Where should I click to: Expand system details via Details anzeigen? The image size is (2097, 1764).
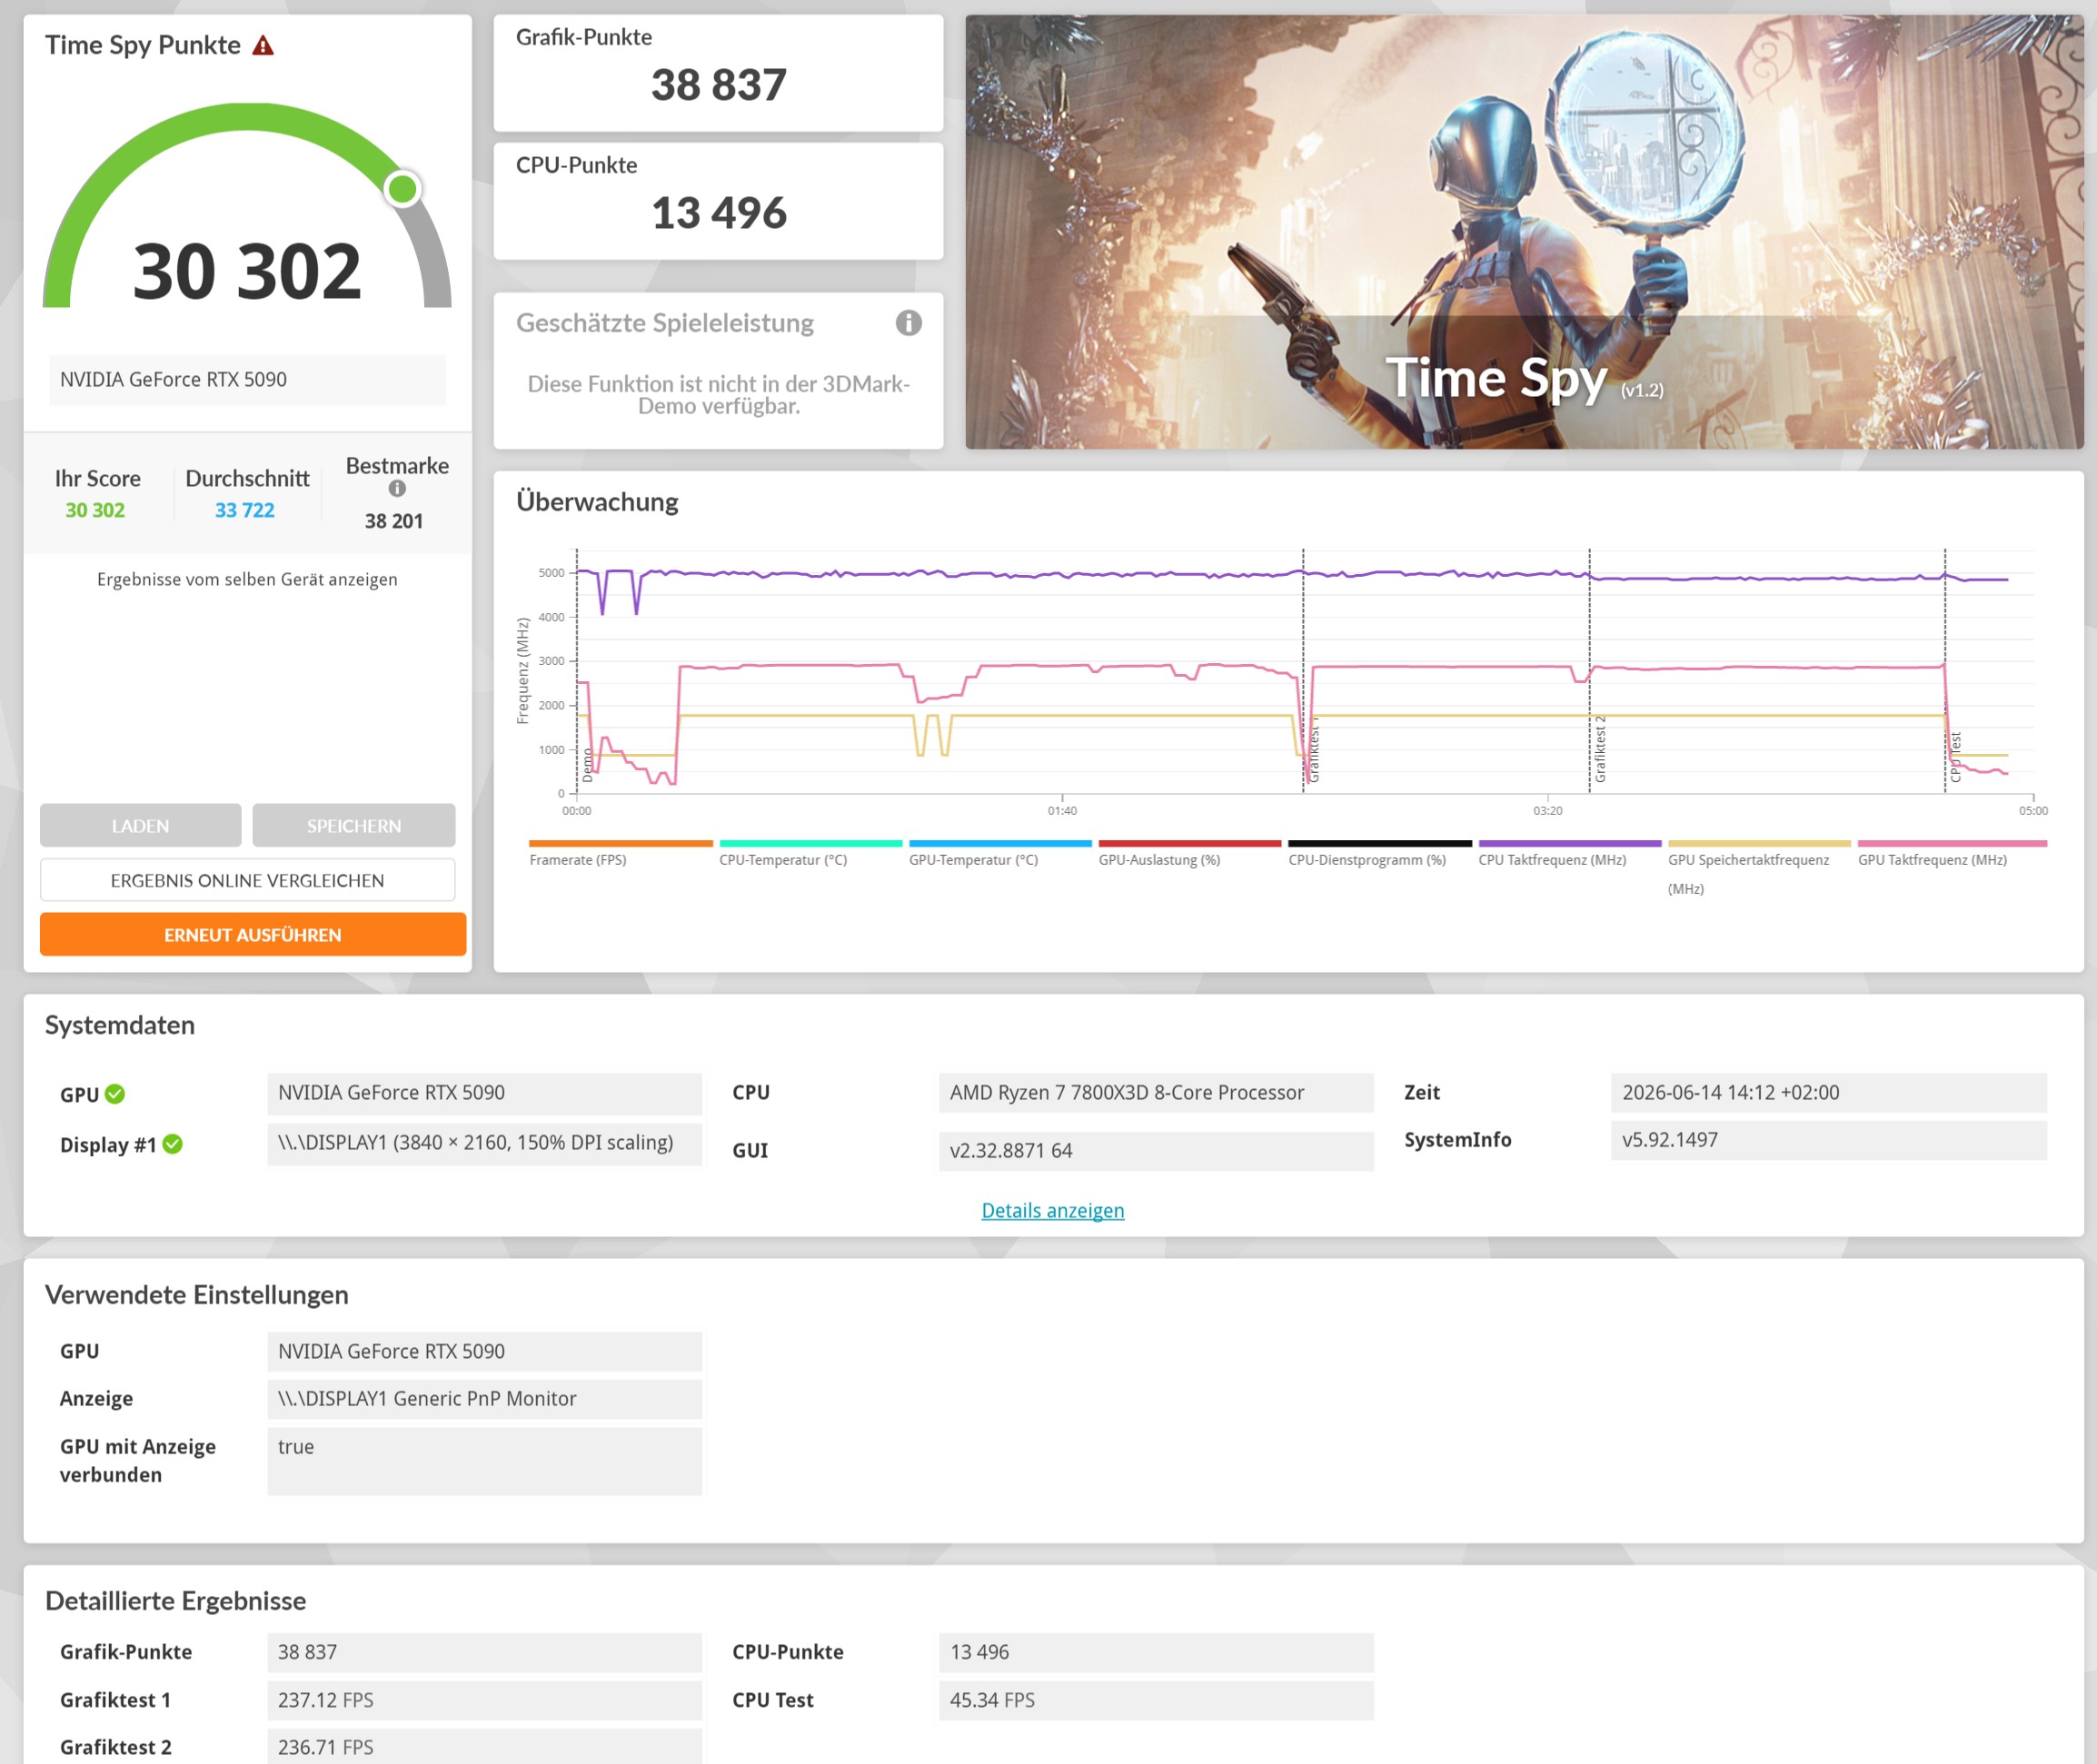1052,1210
